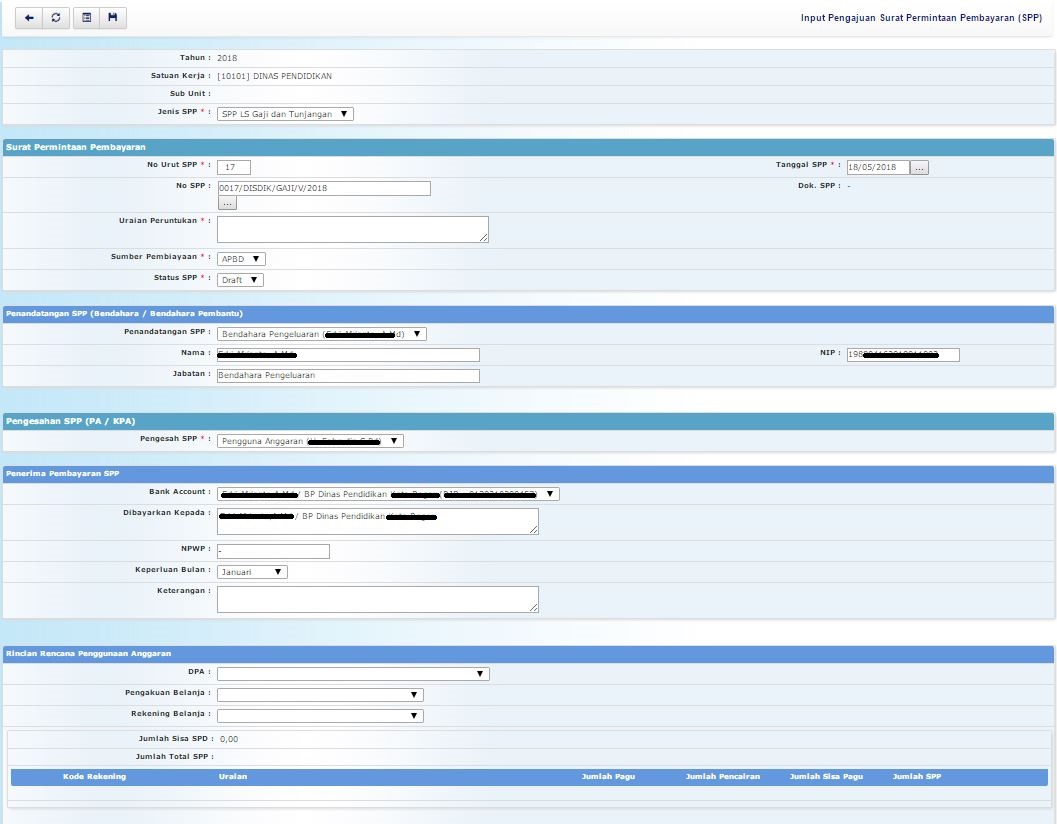The width and height of the screenshot is (1057, 824).
Task: Expand the Jenis SPP dropdown
Action: click(x=285, y=114)
